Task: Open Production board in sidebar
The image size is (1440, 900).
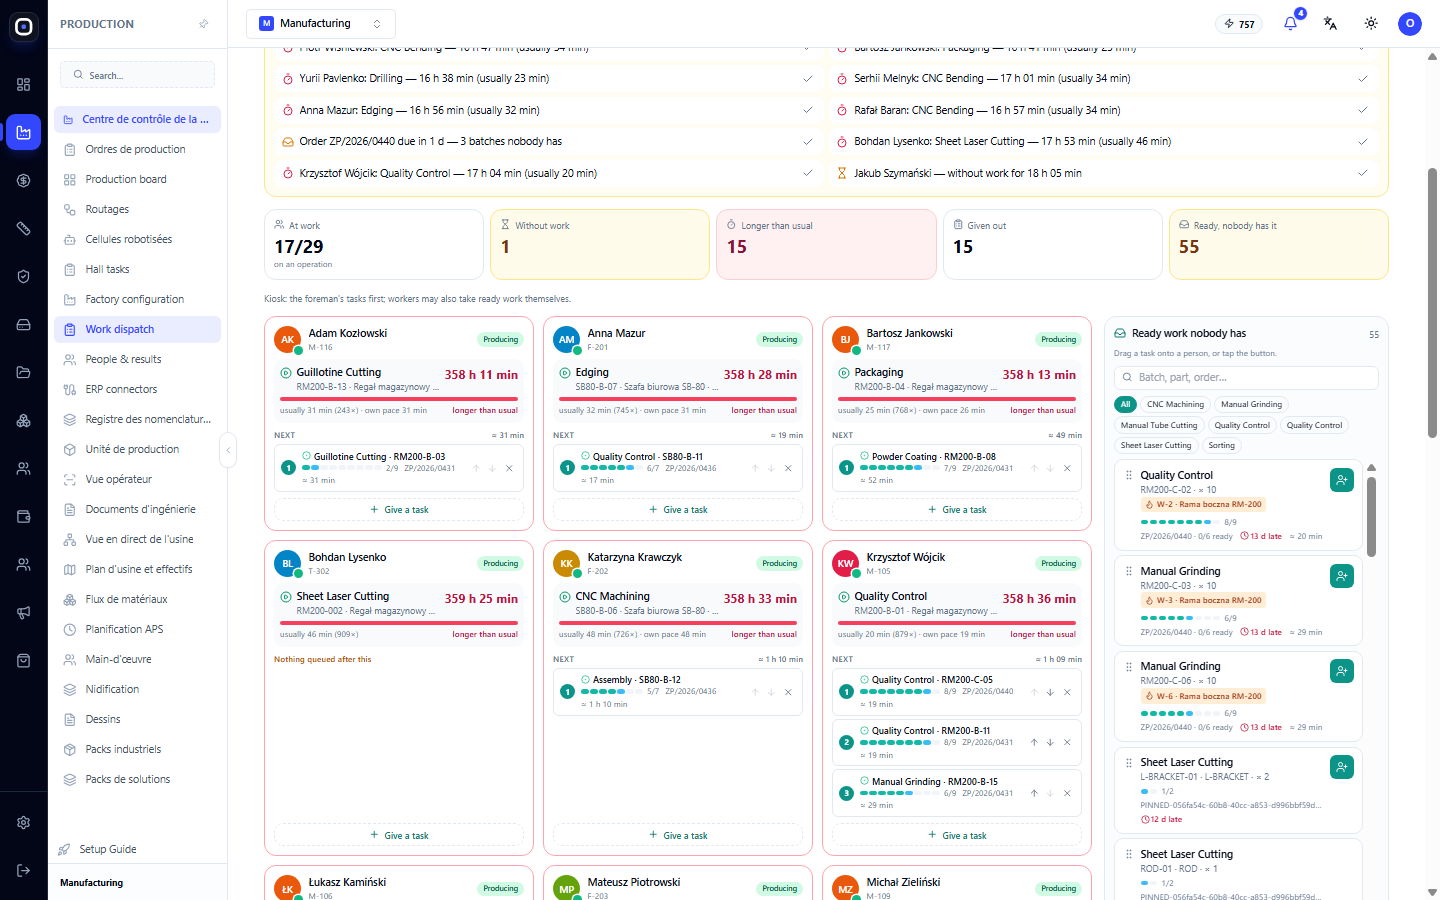Action: pos(137,179)
